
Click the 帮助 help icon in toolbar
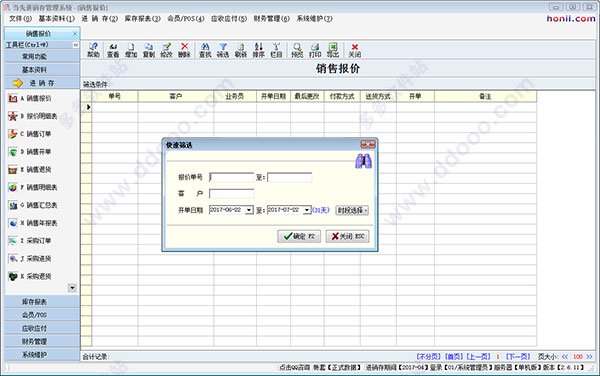tap(93, 50)
